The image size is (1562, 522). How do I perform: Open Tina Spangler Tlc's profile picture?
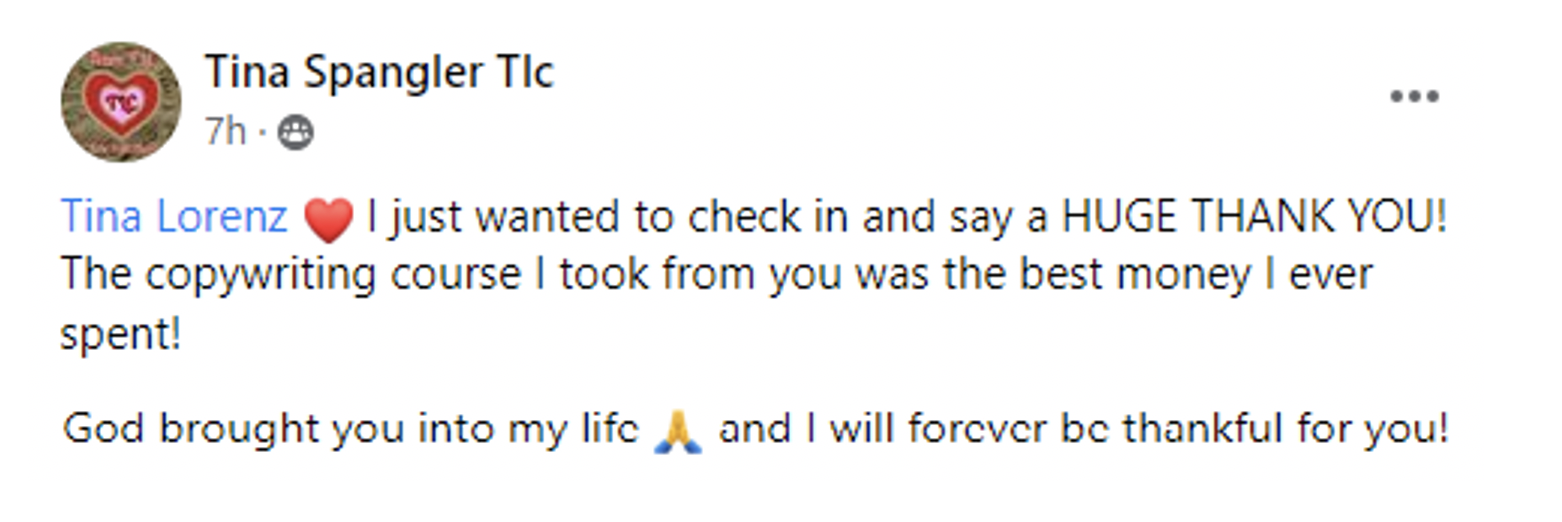[121, 102]
